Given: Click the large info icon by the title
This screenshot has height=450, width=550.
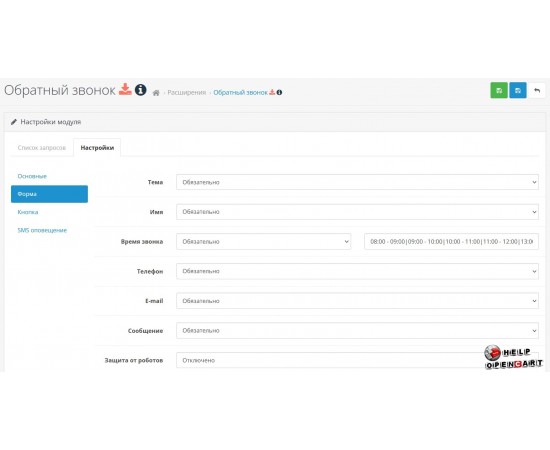Looking at the screenshot, I should tap(141, 90).
